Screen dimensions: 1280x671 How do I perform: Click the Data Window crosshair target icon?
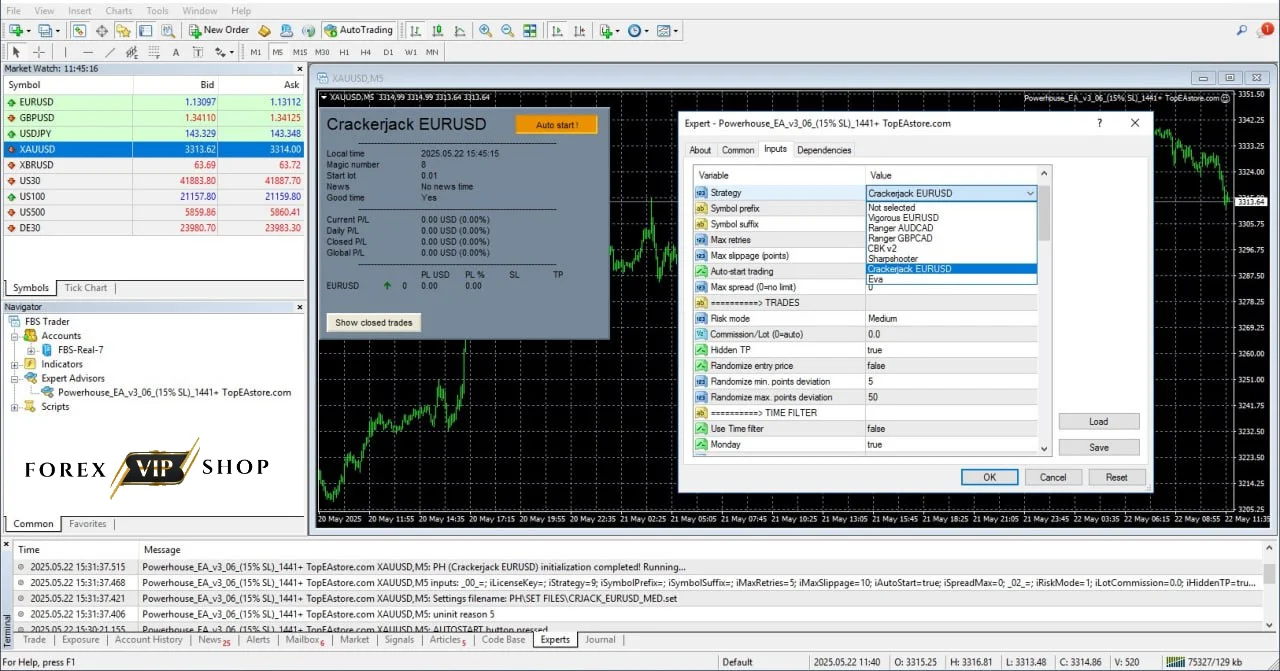pyautogui.click(x=102, y=31)
